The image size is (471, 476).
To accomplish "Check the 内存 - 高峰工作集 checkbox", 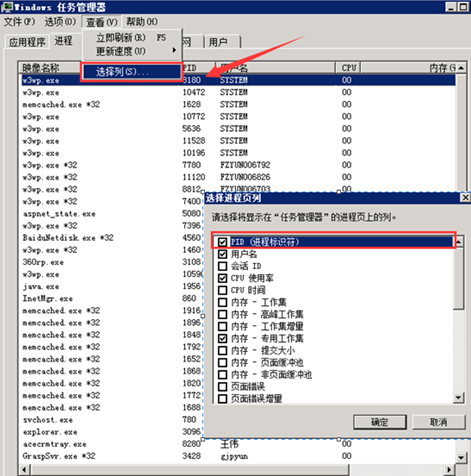I will pos(222,314).
